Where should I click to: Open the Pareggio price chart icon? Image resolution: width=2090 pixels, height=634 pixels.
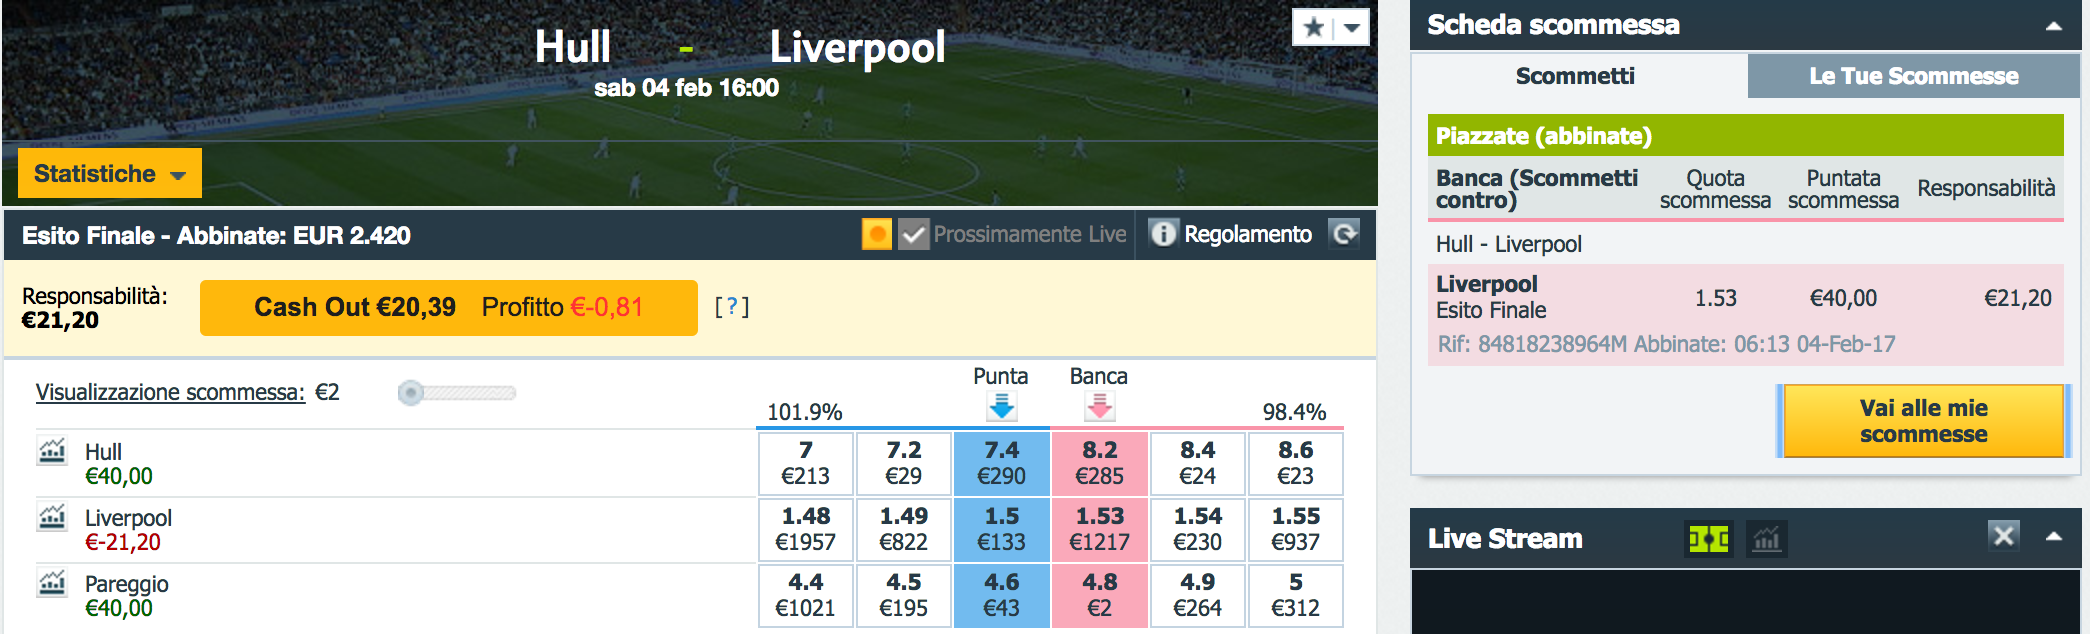52,583
